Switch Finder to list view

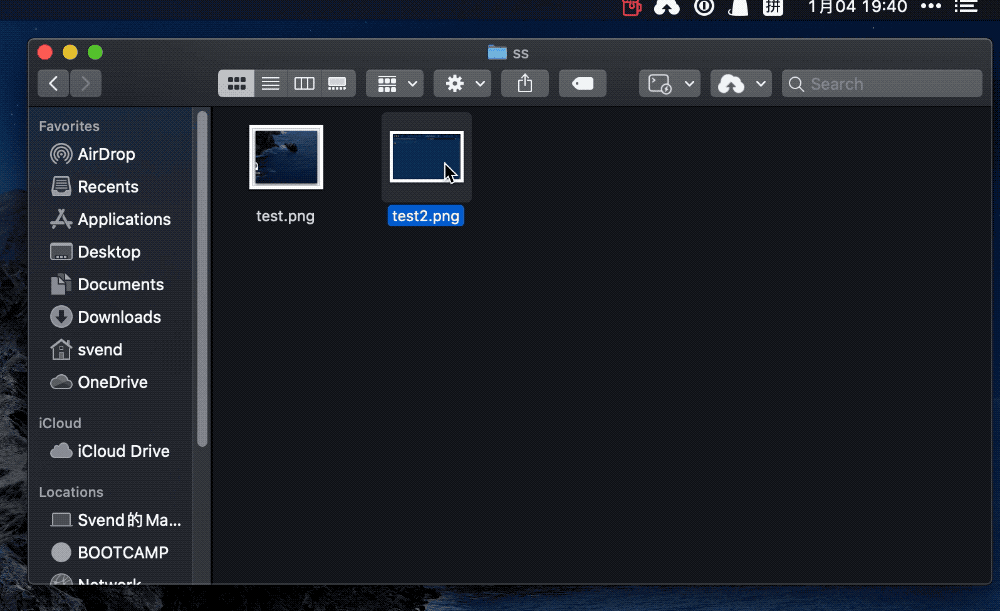coord(270,84)
